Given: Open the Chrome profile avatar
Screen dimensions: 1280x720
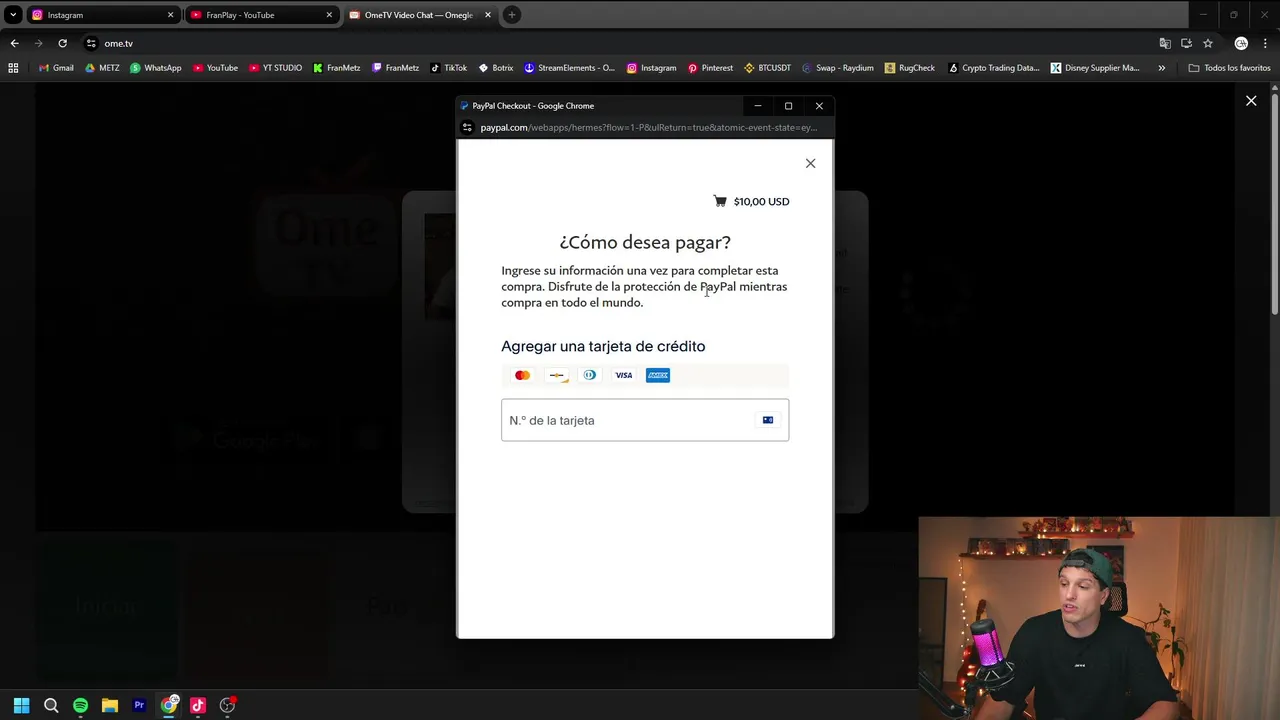Looking at the screenshot, I should pos(1241,43).
